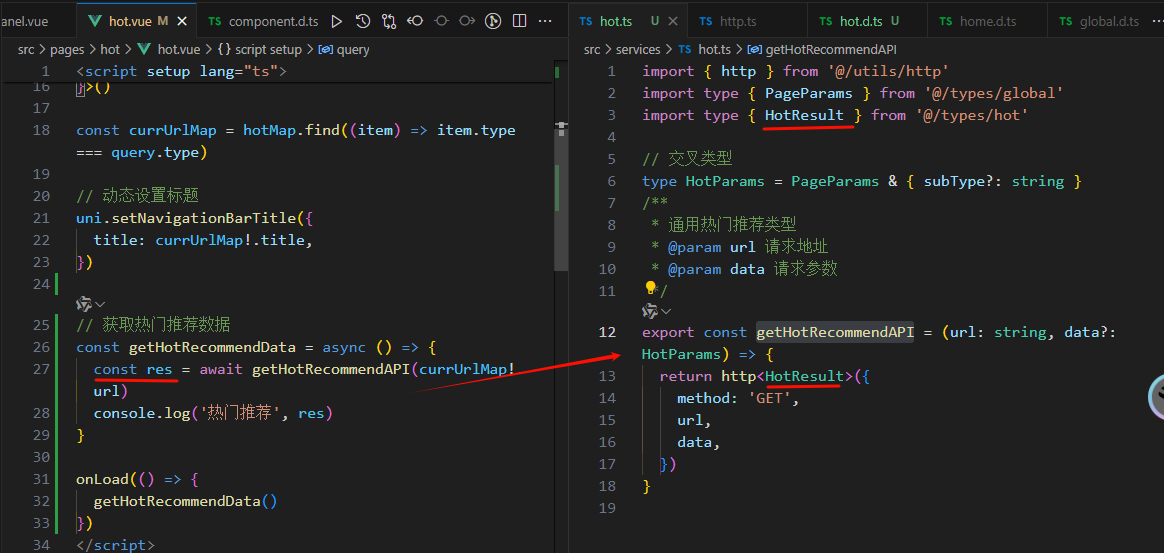Open 'hot' folder breadcrumb in left editor
This screenshot has width=1164, height=553.
click(x=110, y=50)
